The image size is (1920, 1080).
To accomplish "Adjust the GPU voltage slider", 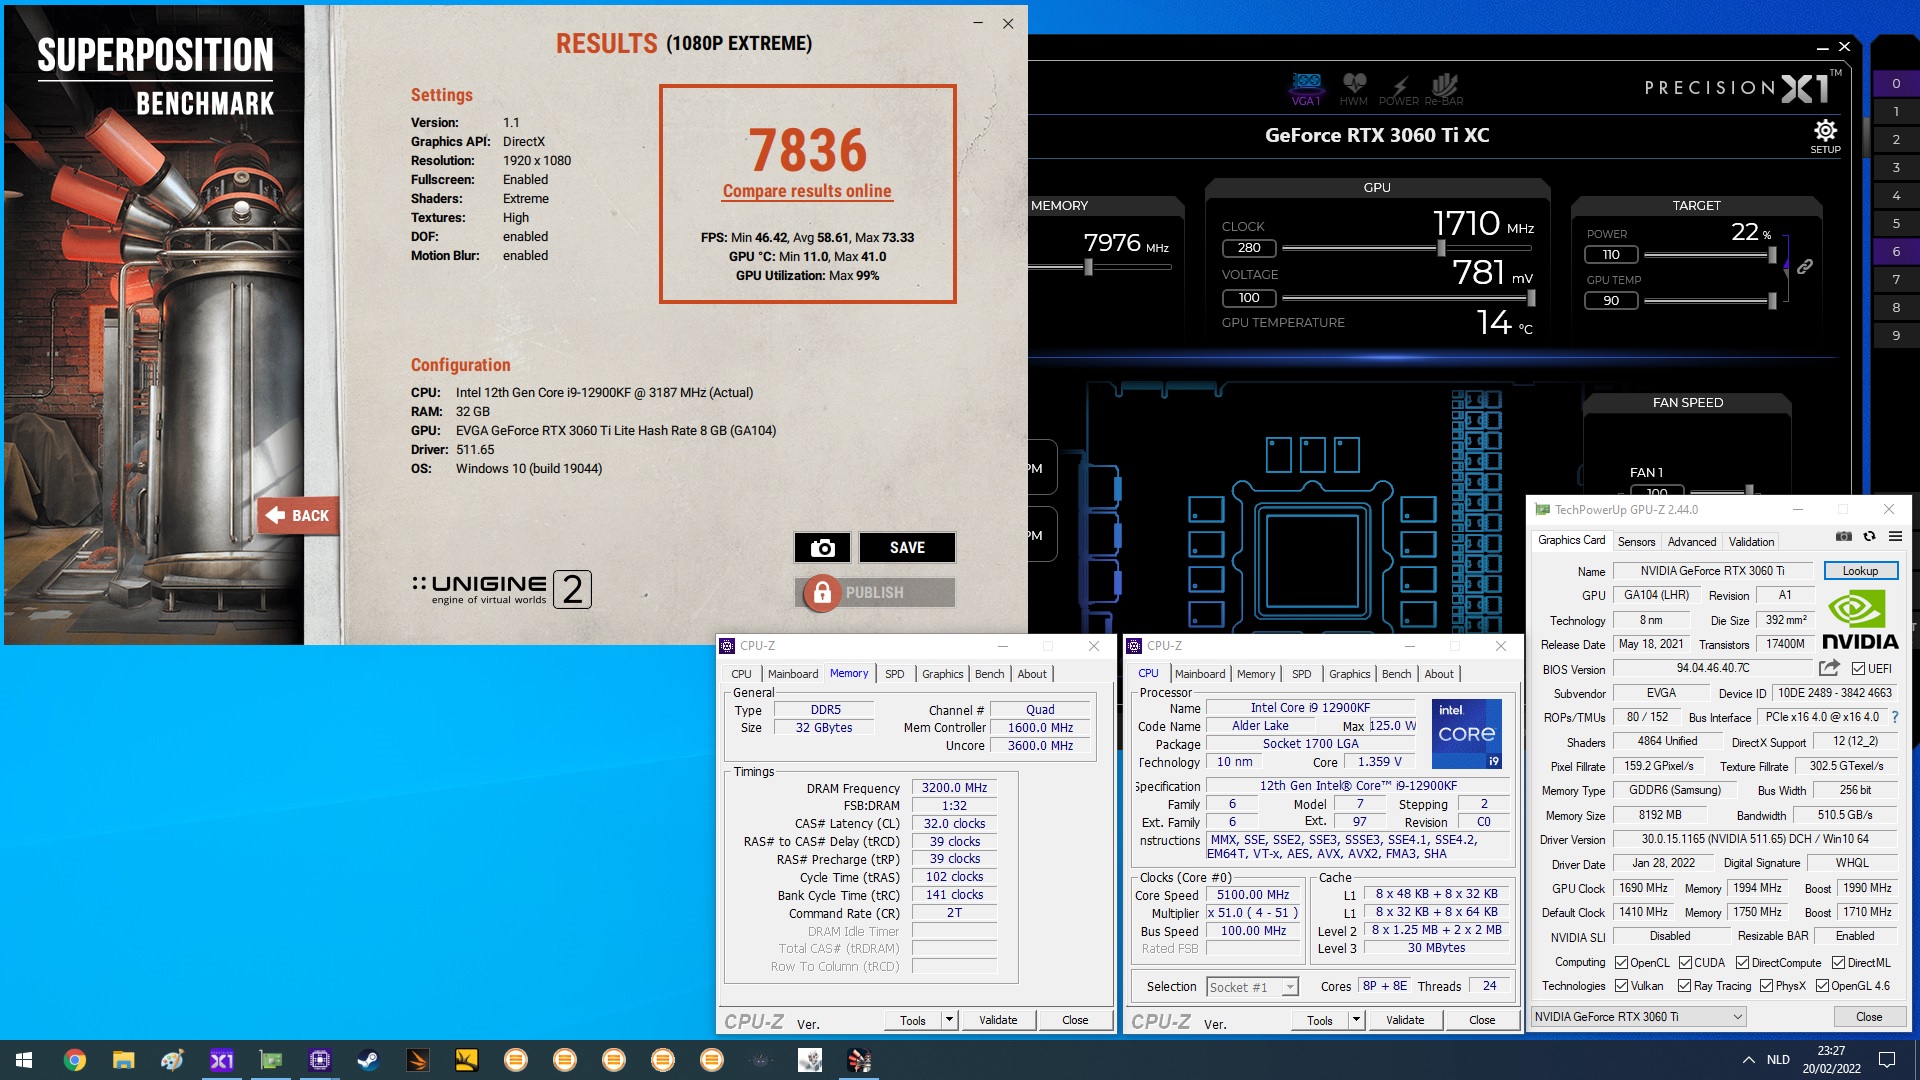I will click(1531, 298).
